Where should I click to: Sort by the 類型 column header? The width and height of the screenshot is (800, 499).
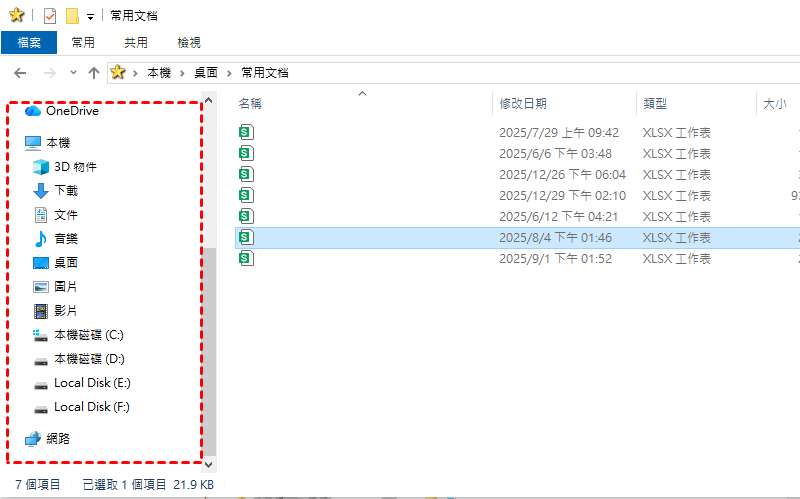point(655,104)
